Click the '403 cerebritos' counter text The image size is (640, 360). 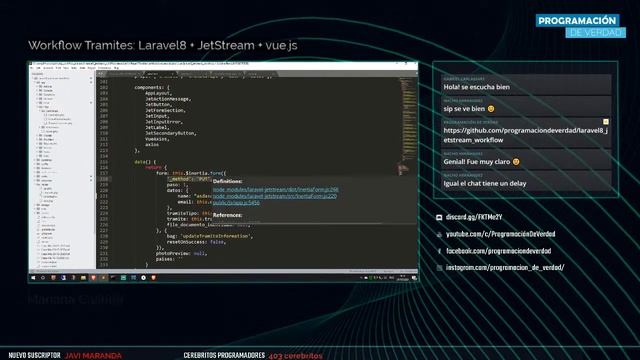295,356
